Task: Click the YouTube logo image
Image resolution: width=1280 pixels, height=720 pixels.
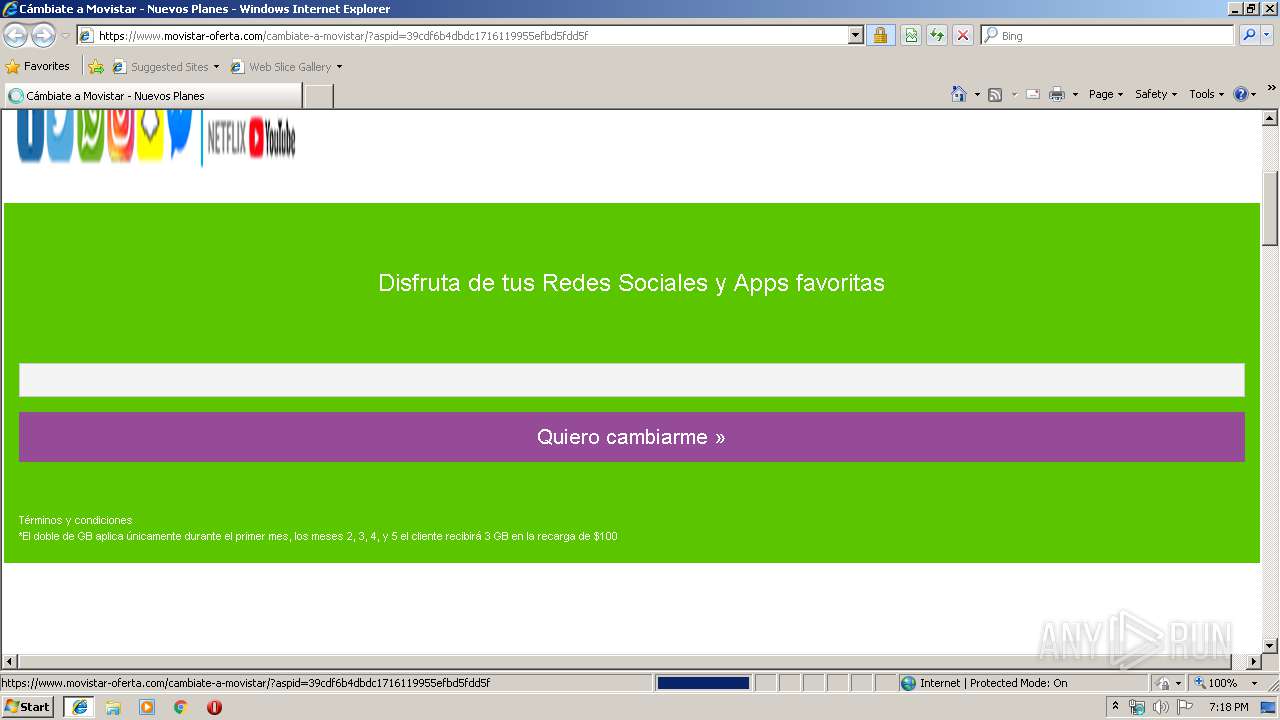Action: click(272, 138)
